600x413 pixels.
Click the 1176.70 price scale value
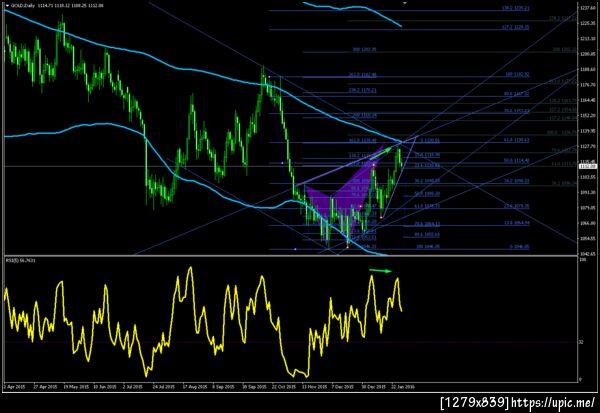coord(587,85)
